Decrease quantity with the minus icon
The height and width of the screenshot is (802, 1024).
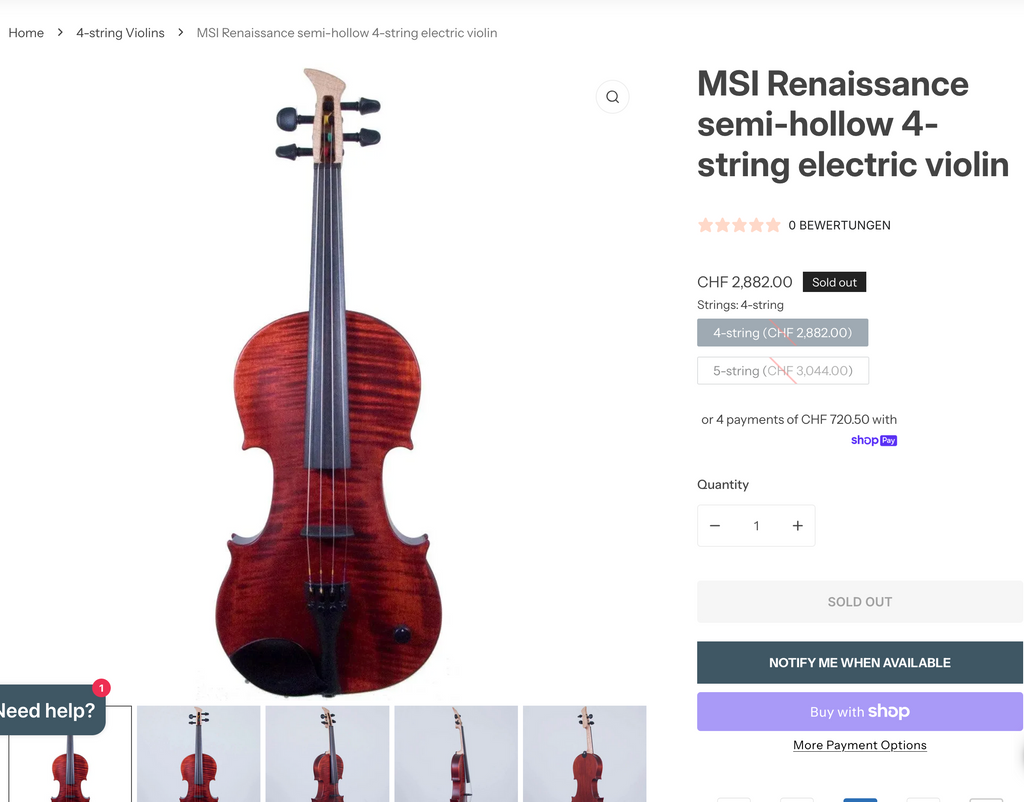[715, 526]
